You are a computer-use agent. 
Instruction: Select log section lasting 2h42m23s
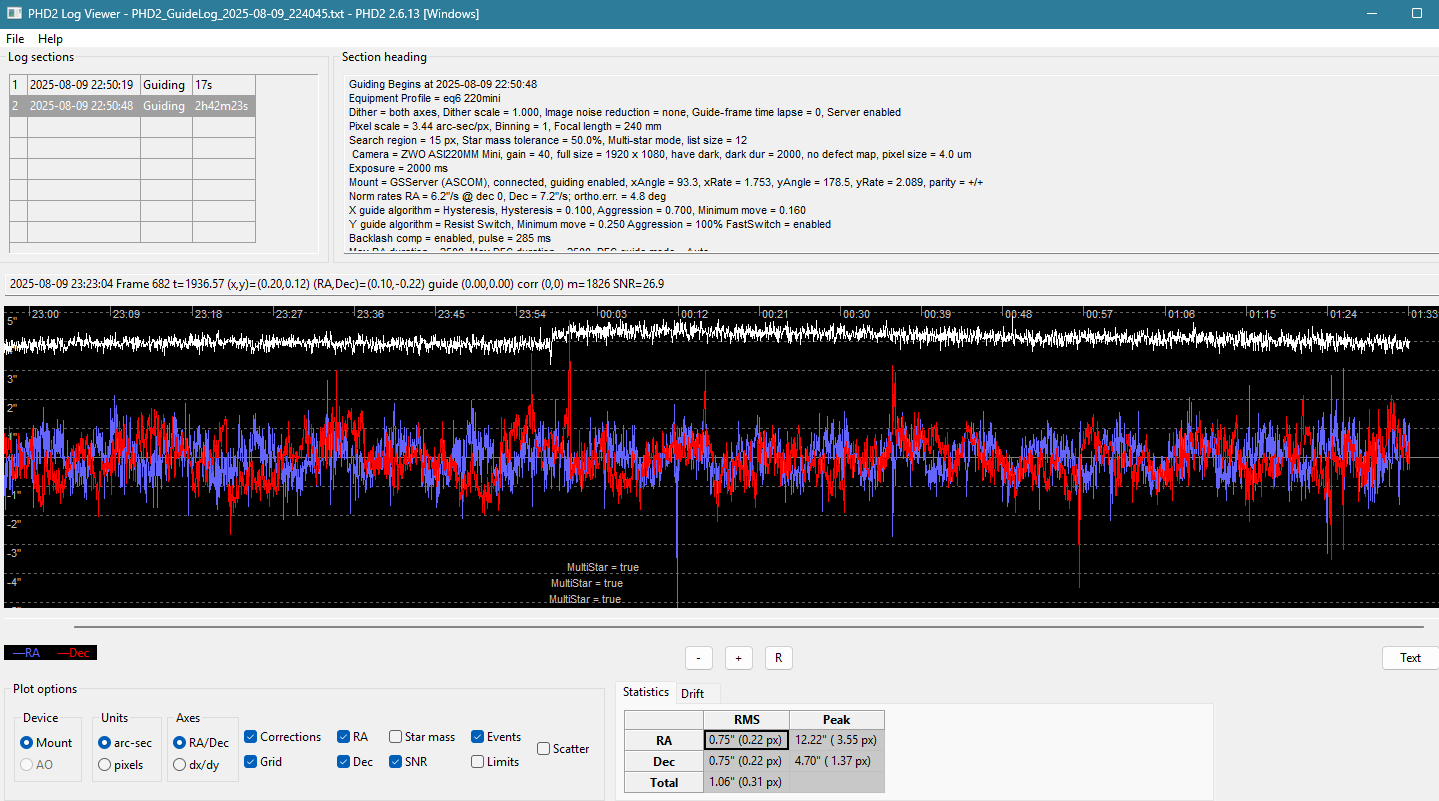click(132, 106)
